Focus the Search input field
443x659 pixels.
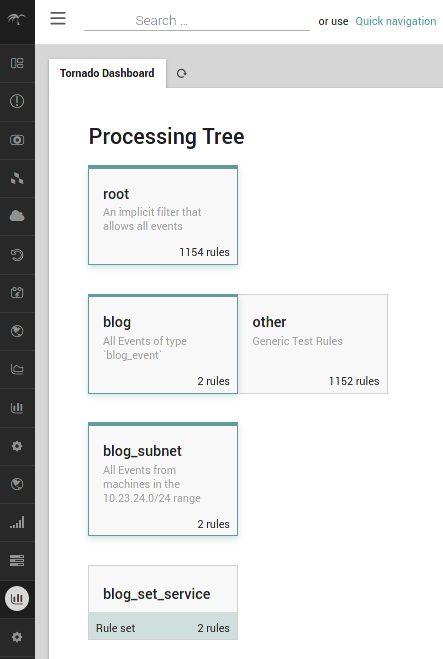point(197,21)
